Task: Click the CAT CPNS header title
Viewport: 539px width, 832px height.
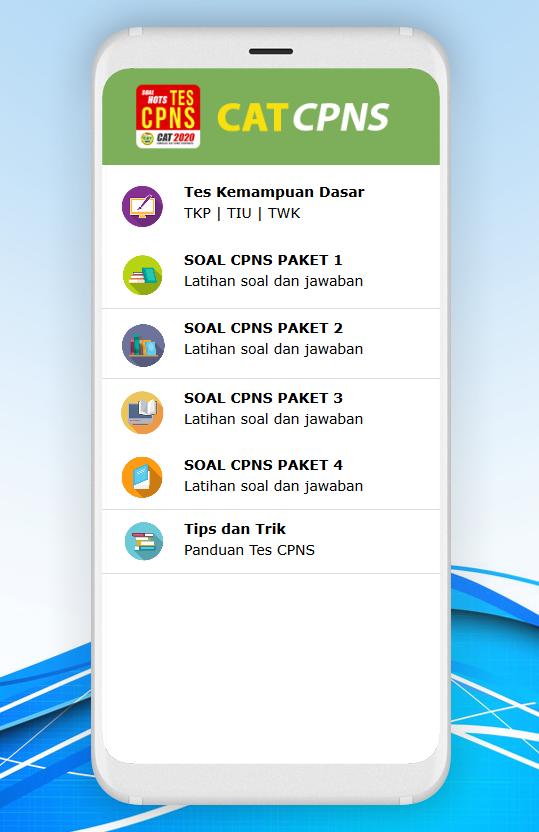Action: (x=303, y=117)
